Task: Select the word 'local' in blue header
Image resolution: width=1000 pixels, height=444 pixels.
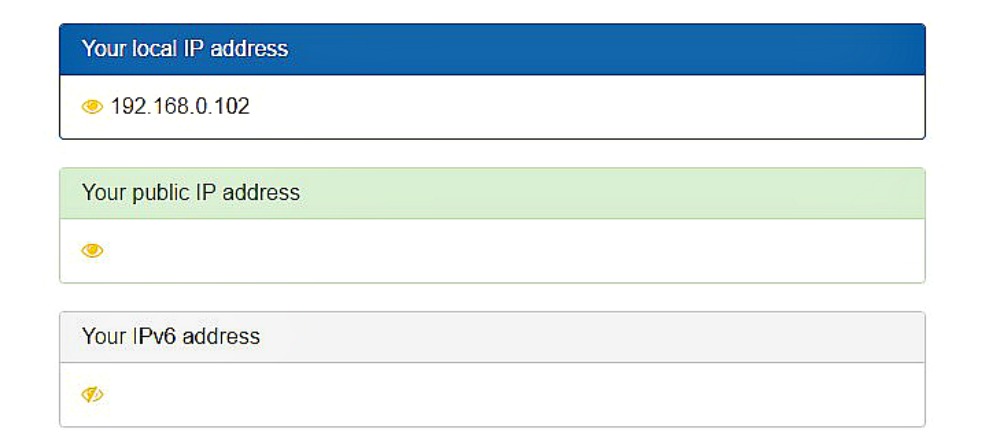Action: pyautogui.click(x=154, y=48)
